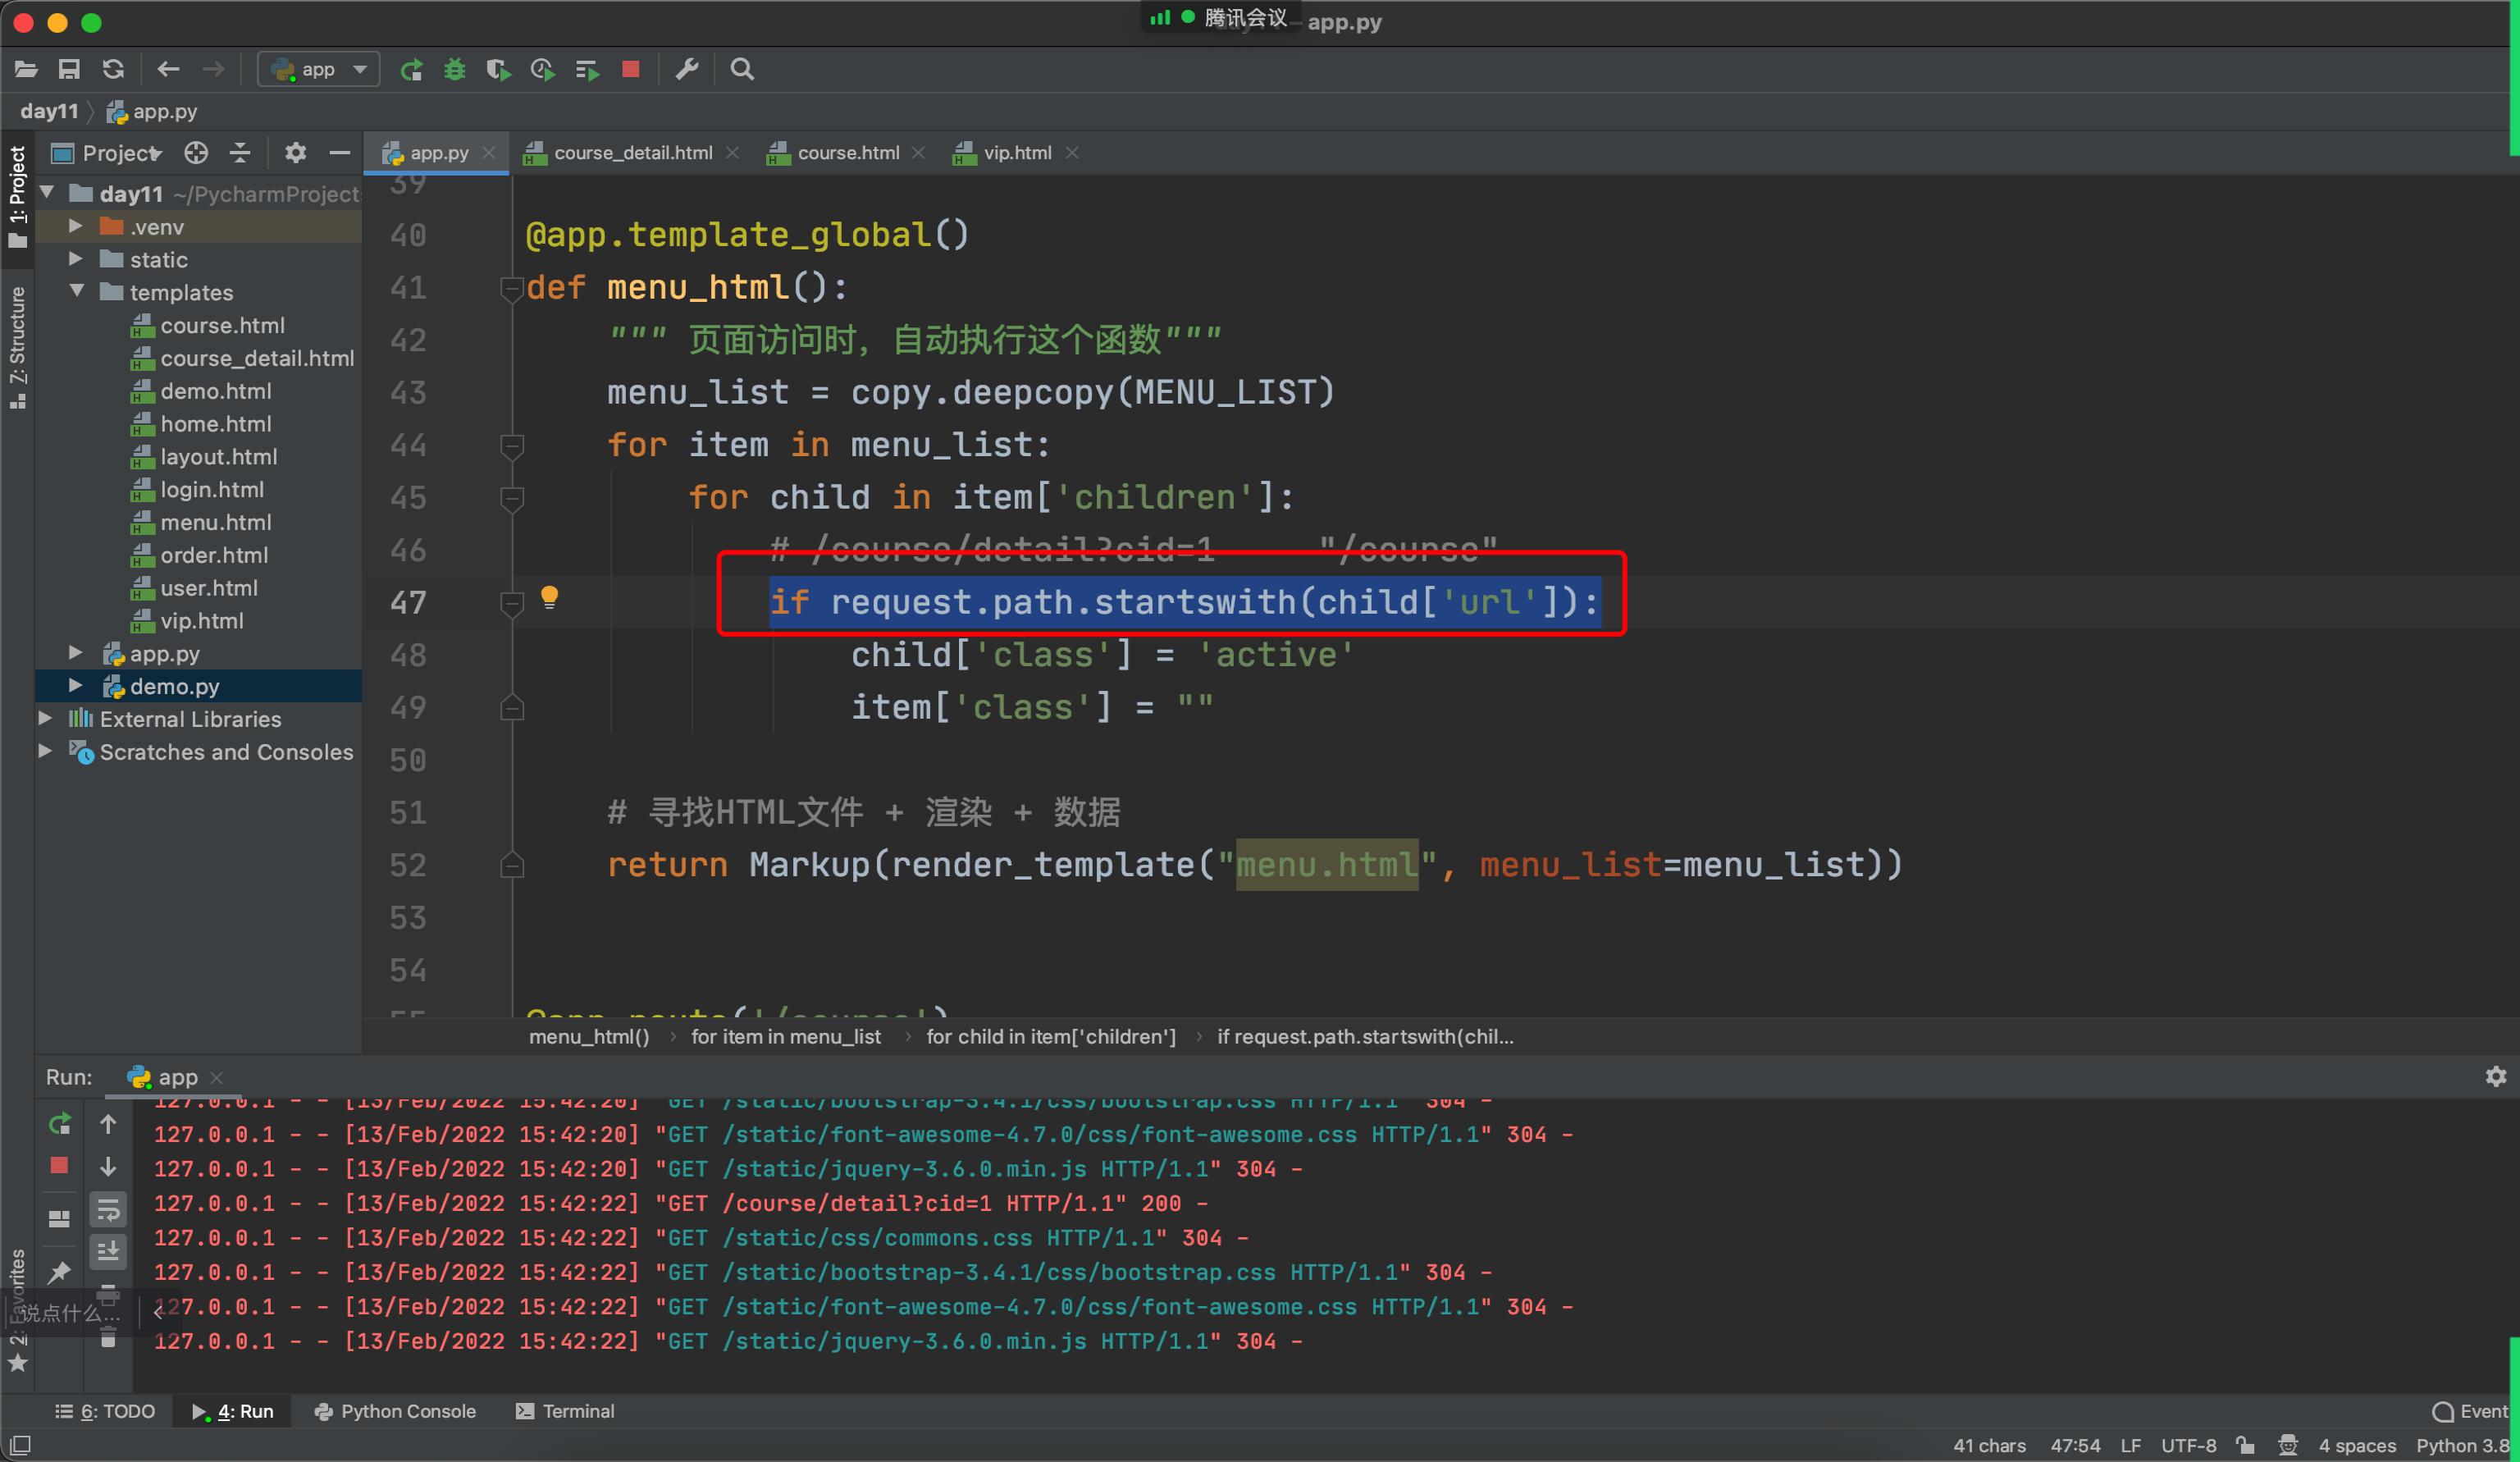
Task: Toggle the read-only lock in the status bar
Action: click(x=2246, y=1445)
